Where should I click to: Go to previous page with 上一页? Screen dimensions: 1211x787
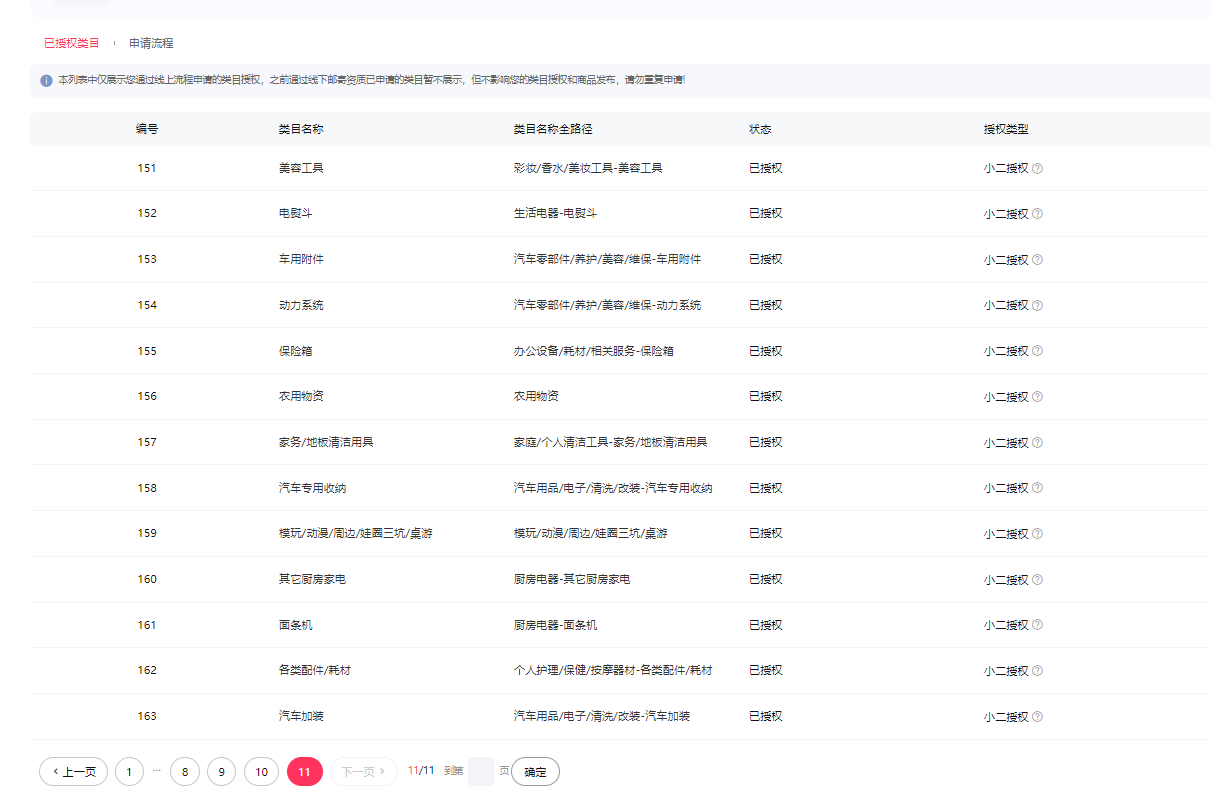[73, 771]
